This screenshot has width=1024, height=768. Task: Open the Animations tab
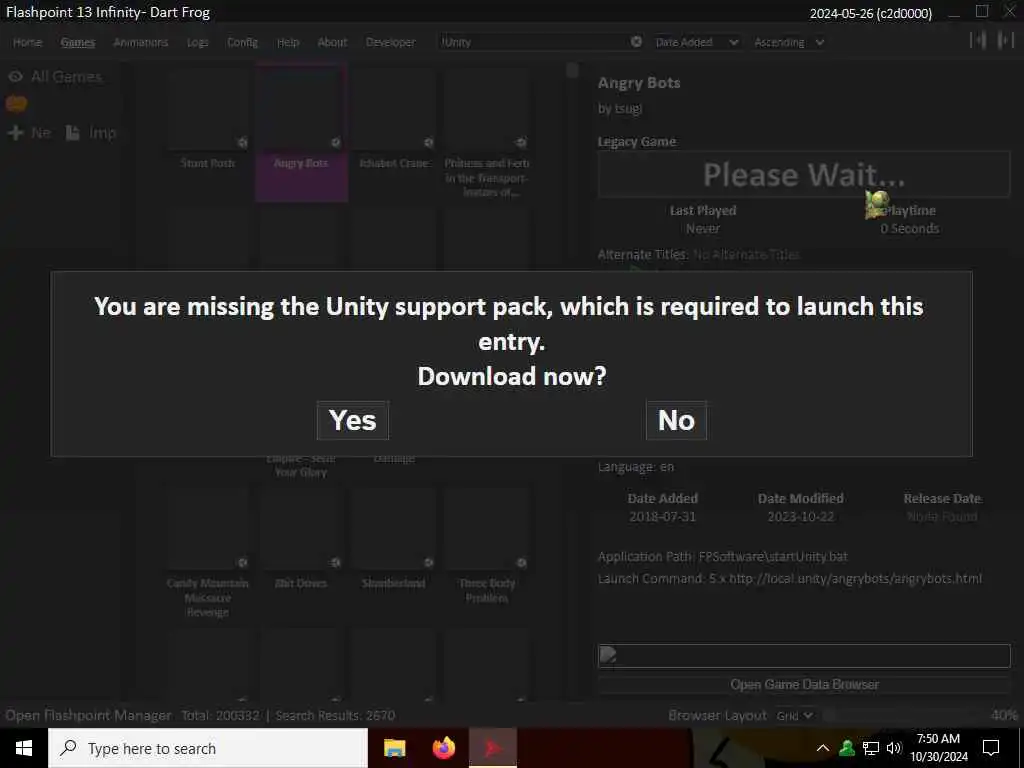(140, 42)
